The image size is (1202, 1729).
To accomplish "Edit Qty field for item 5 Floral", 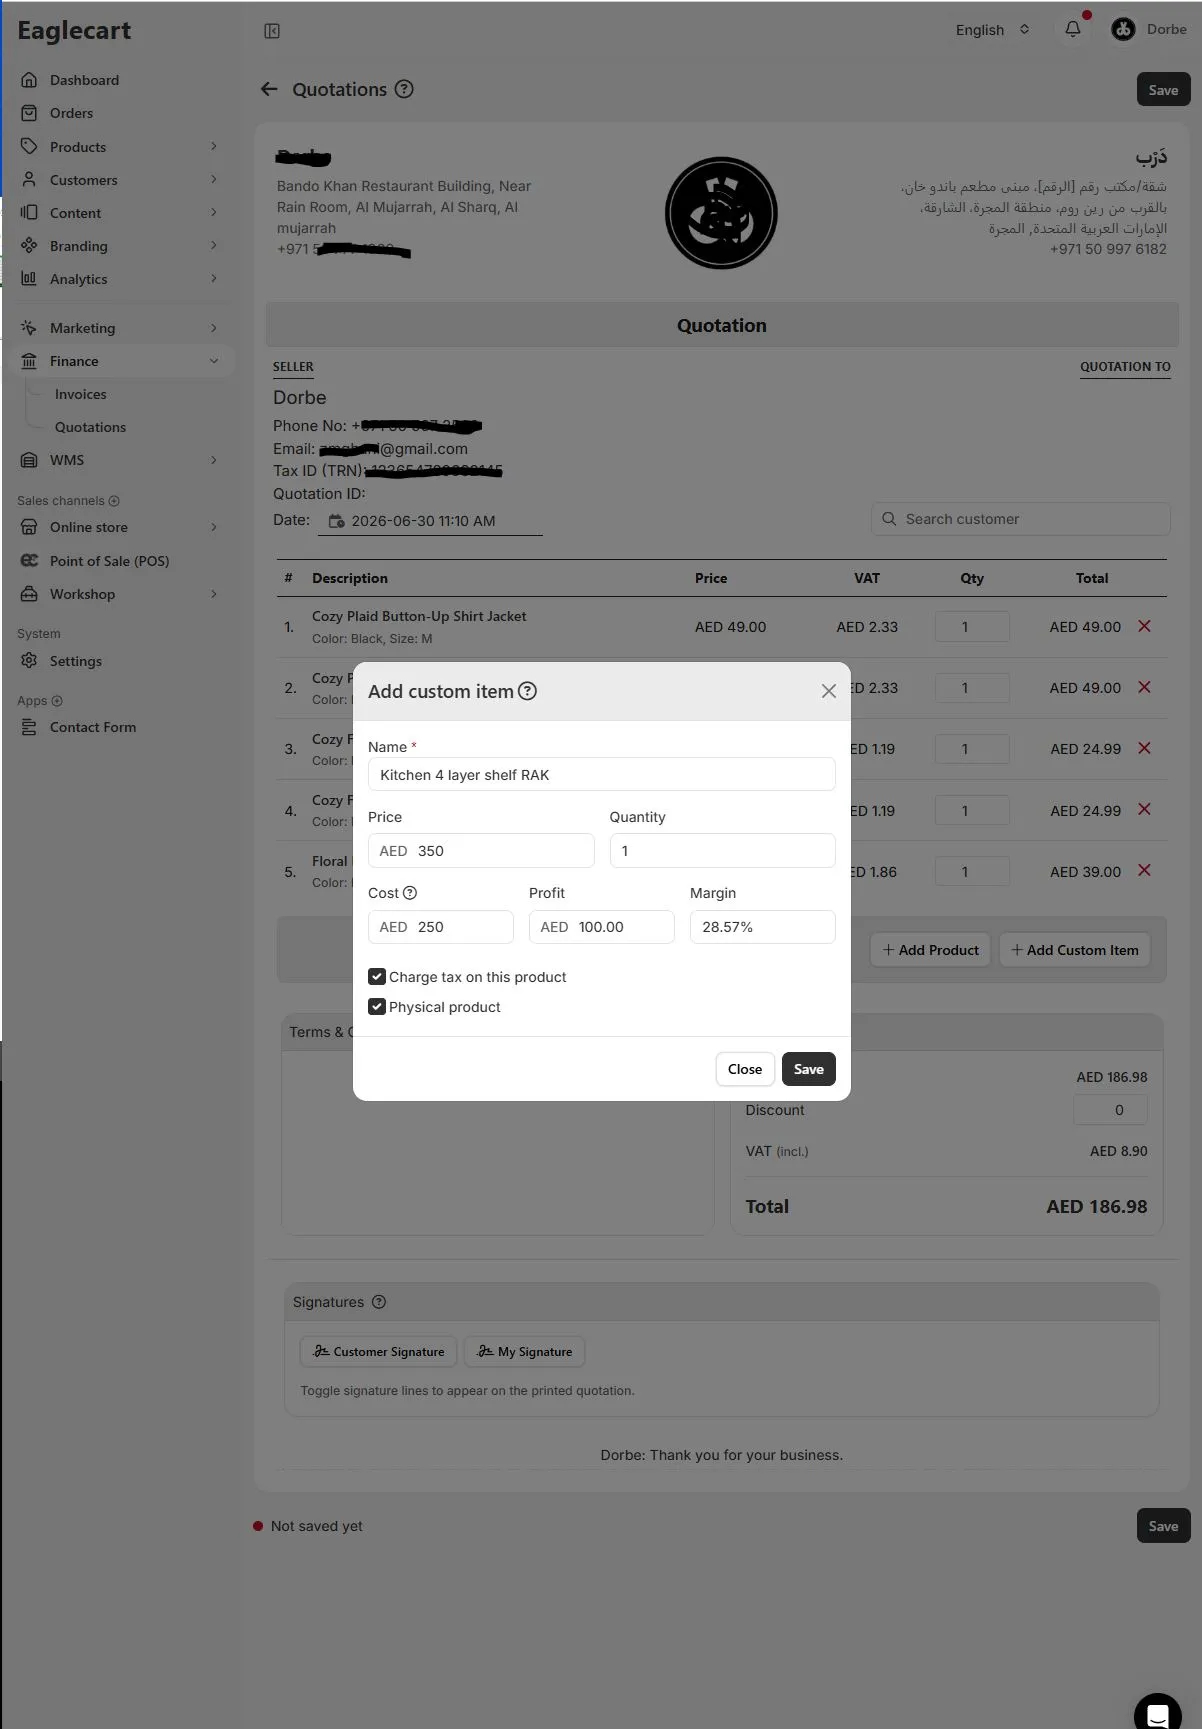I will click(972, 872).
